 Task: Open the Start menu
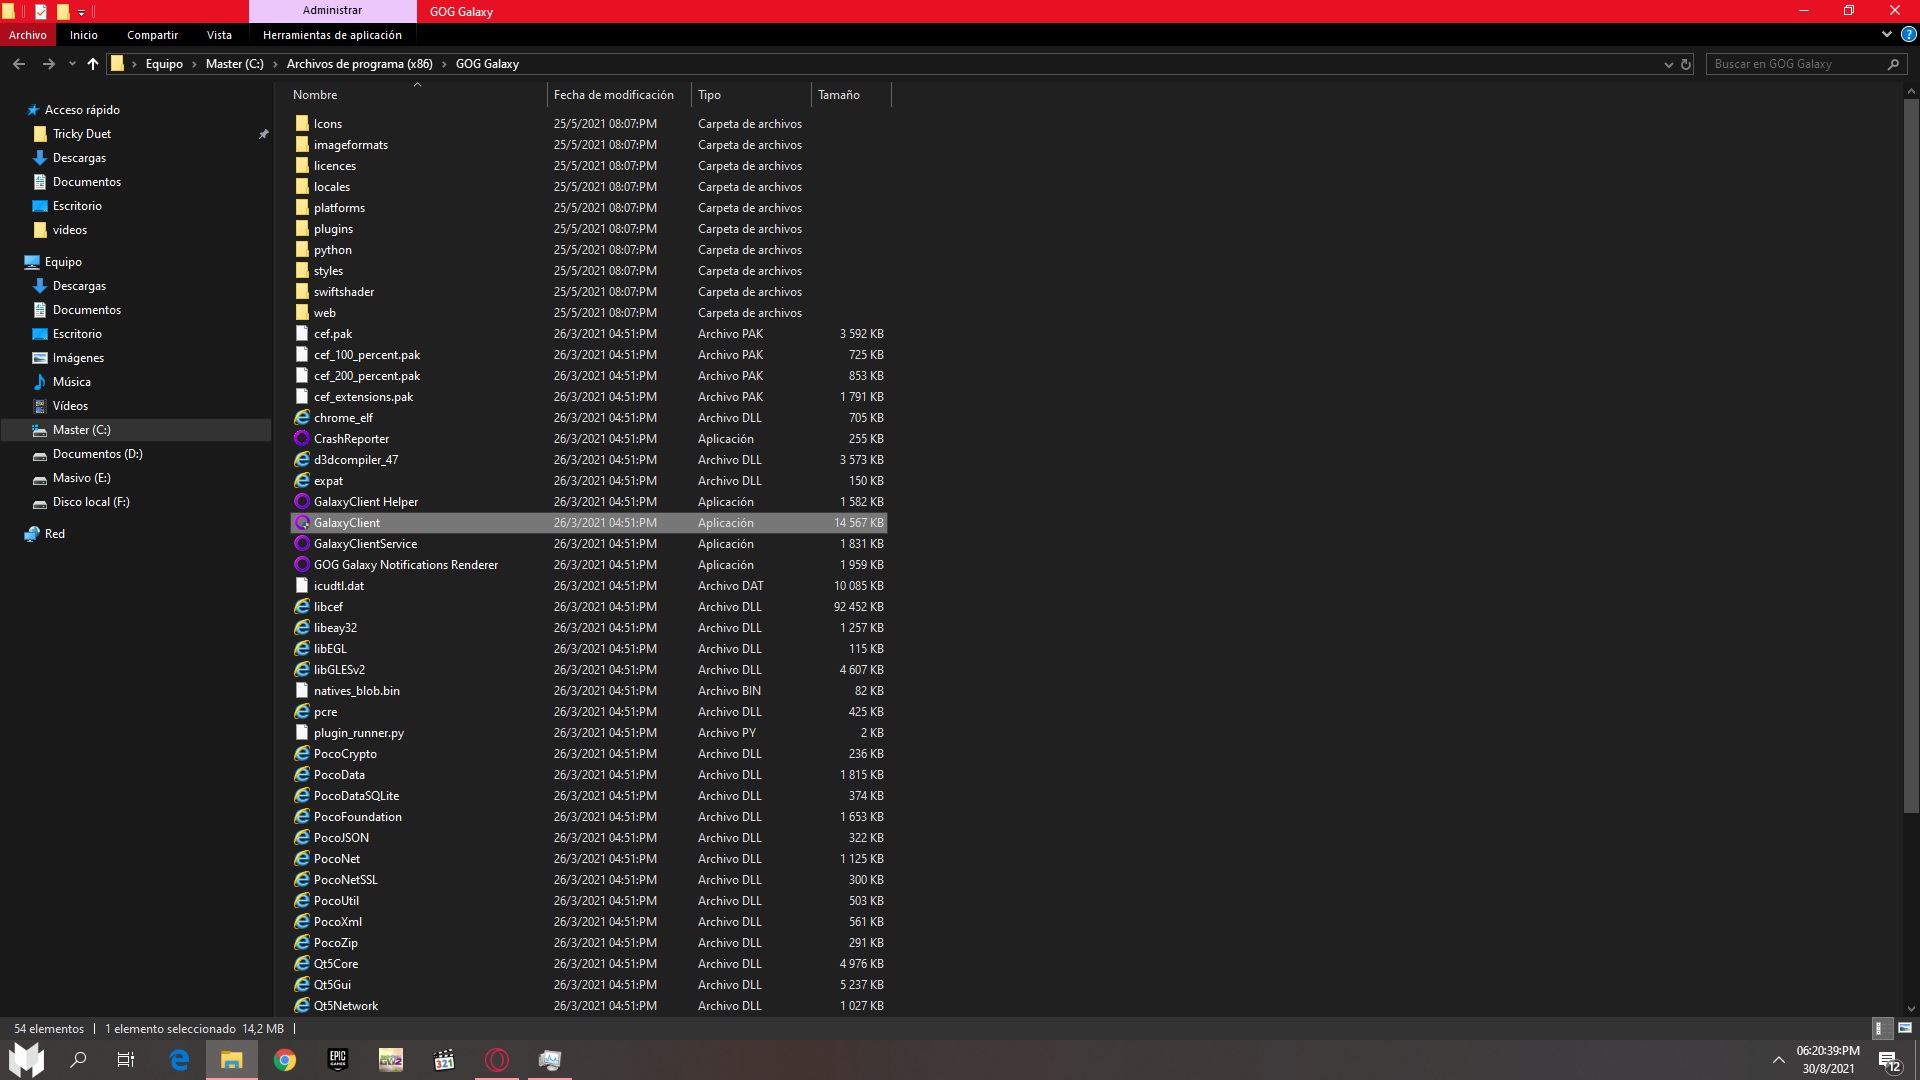(27, 1060)
